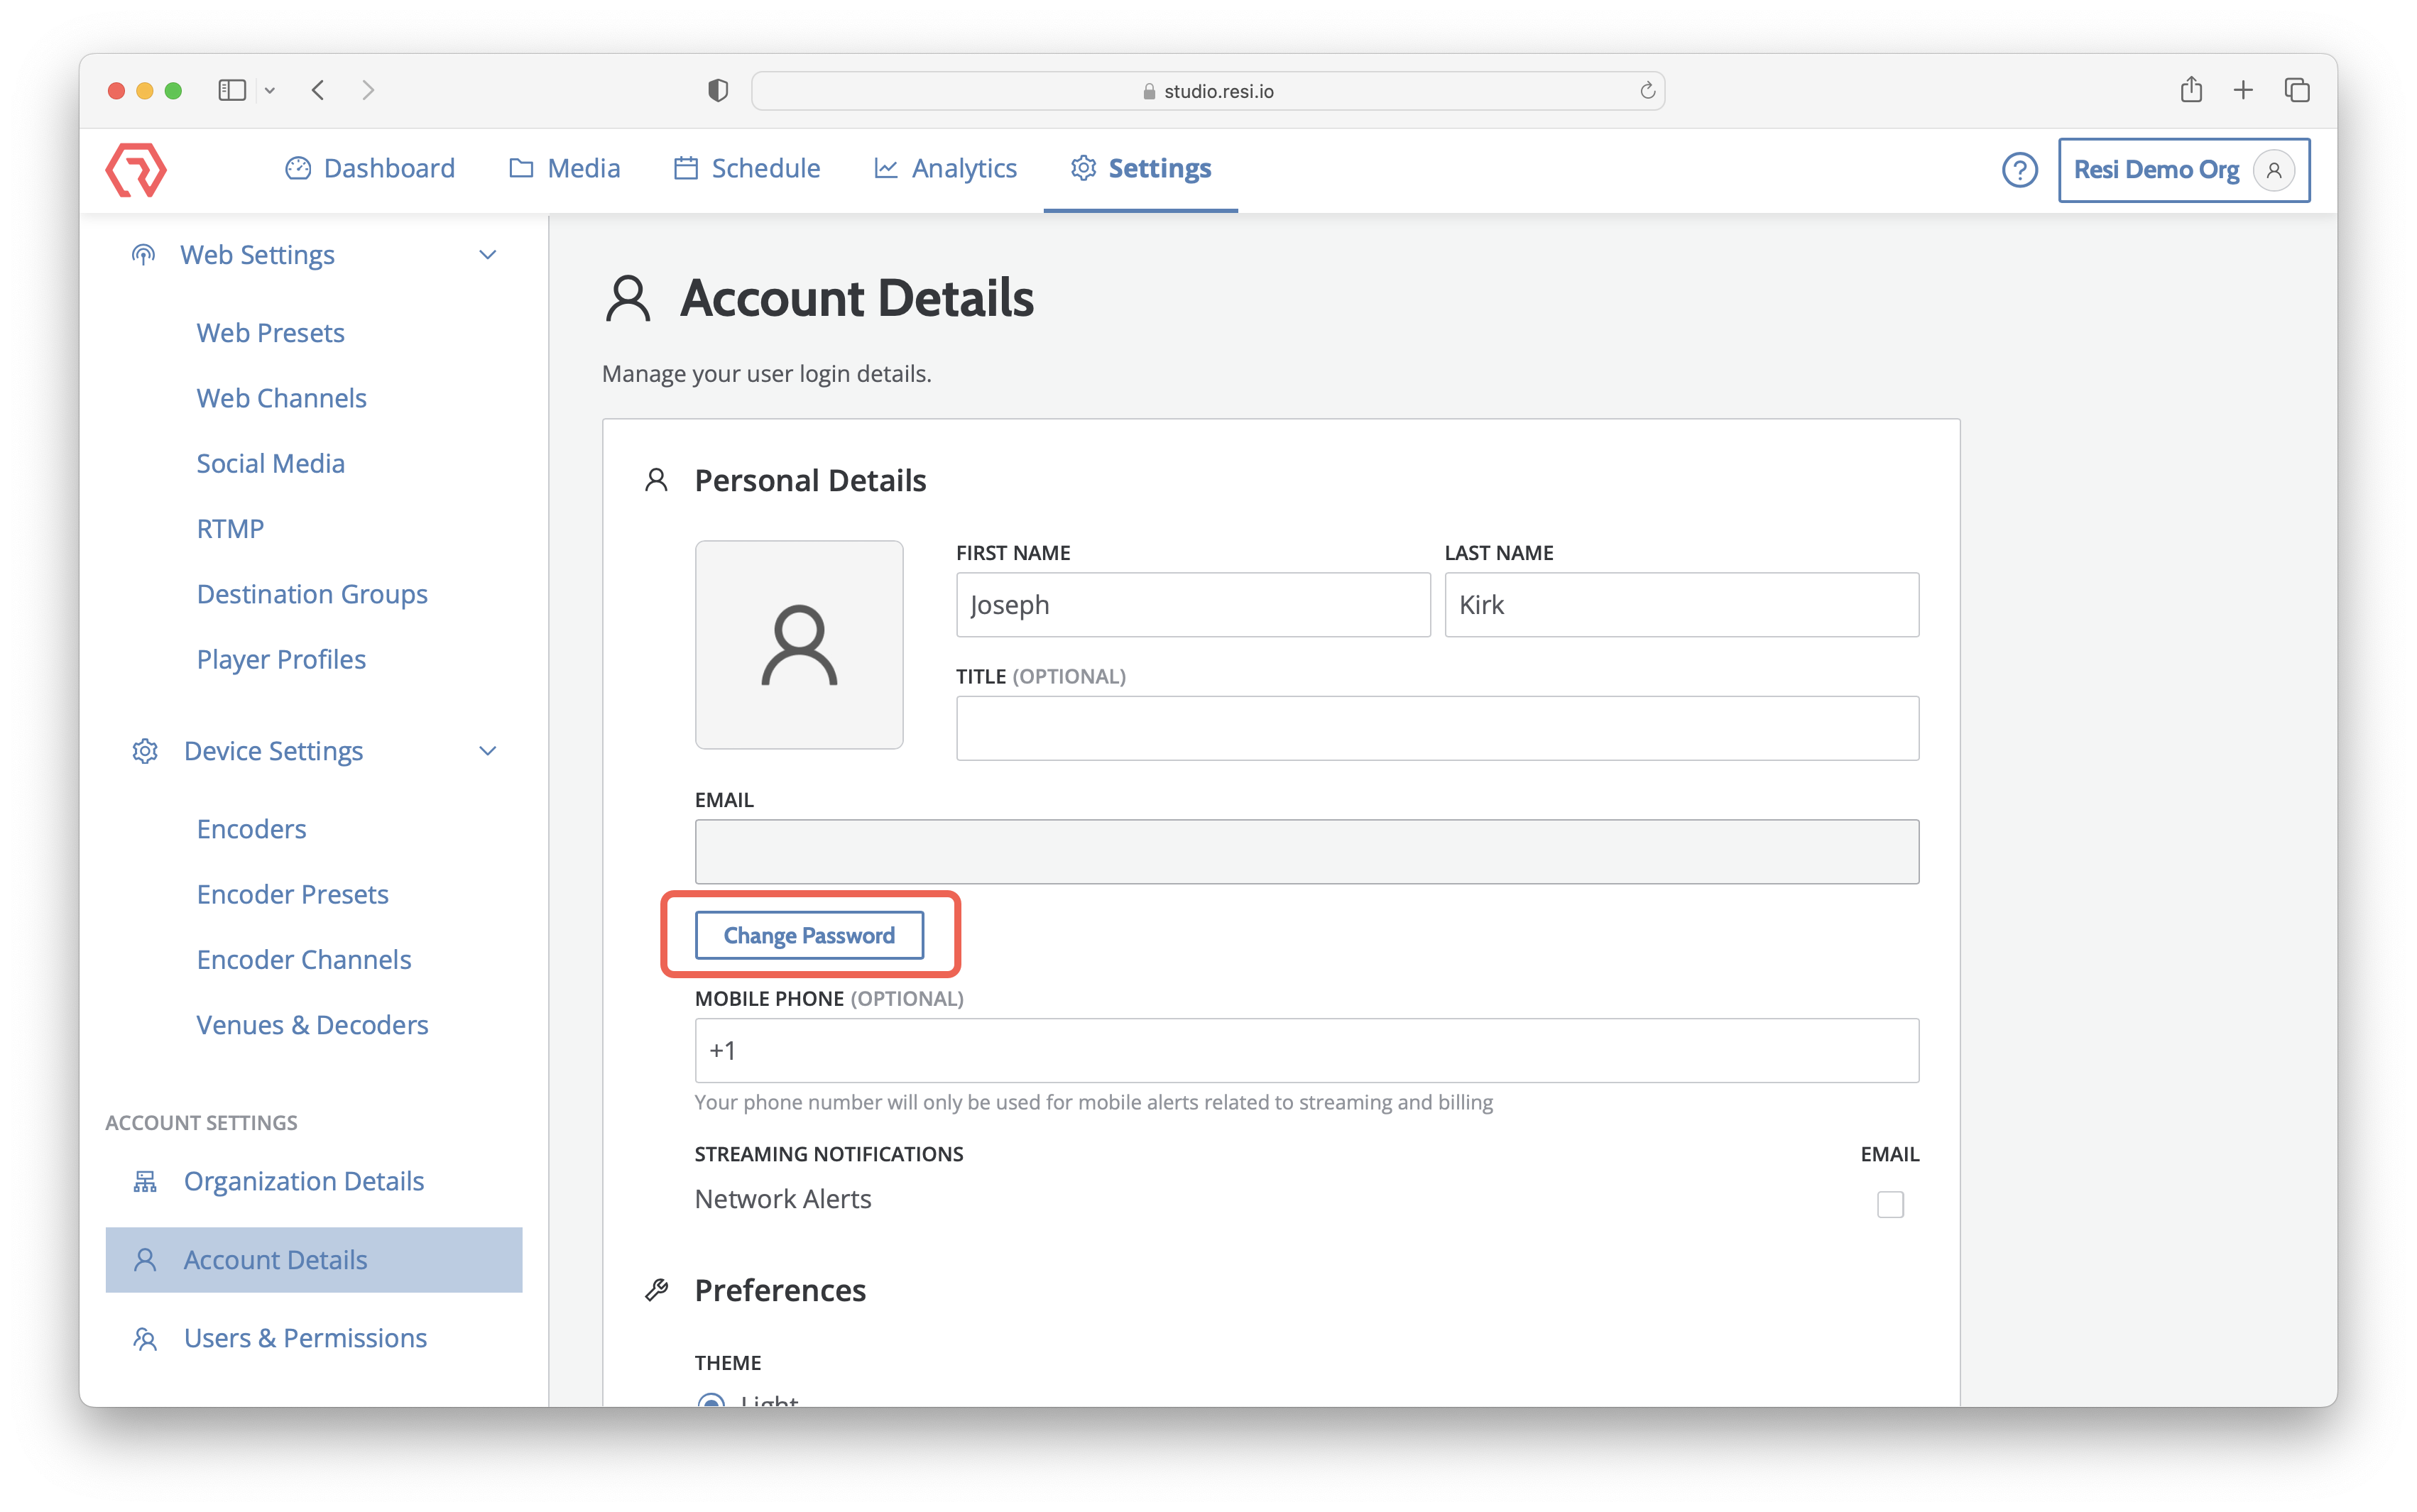Enable the Network Alerts email checkbox
The width and height of the screenshot is (2417, 1512).
pos(1890,1204)
